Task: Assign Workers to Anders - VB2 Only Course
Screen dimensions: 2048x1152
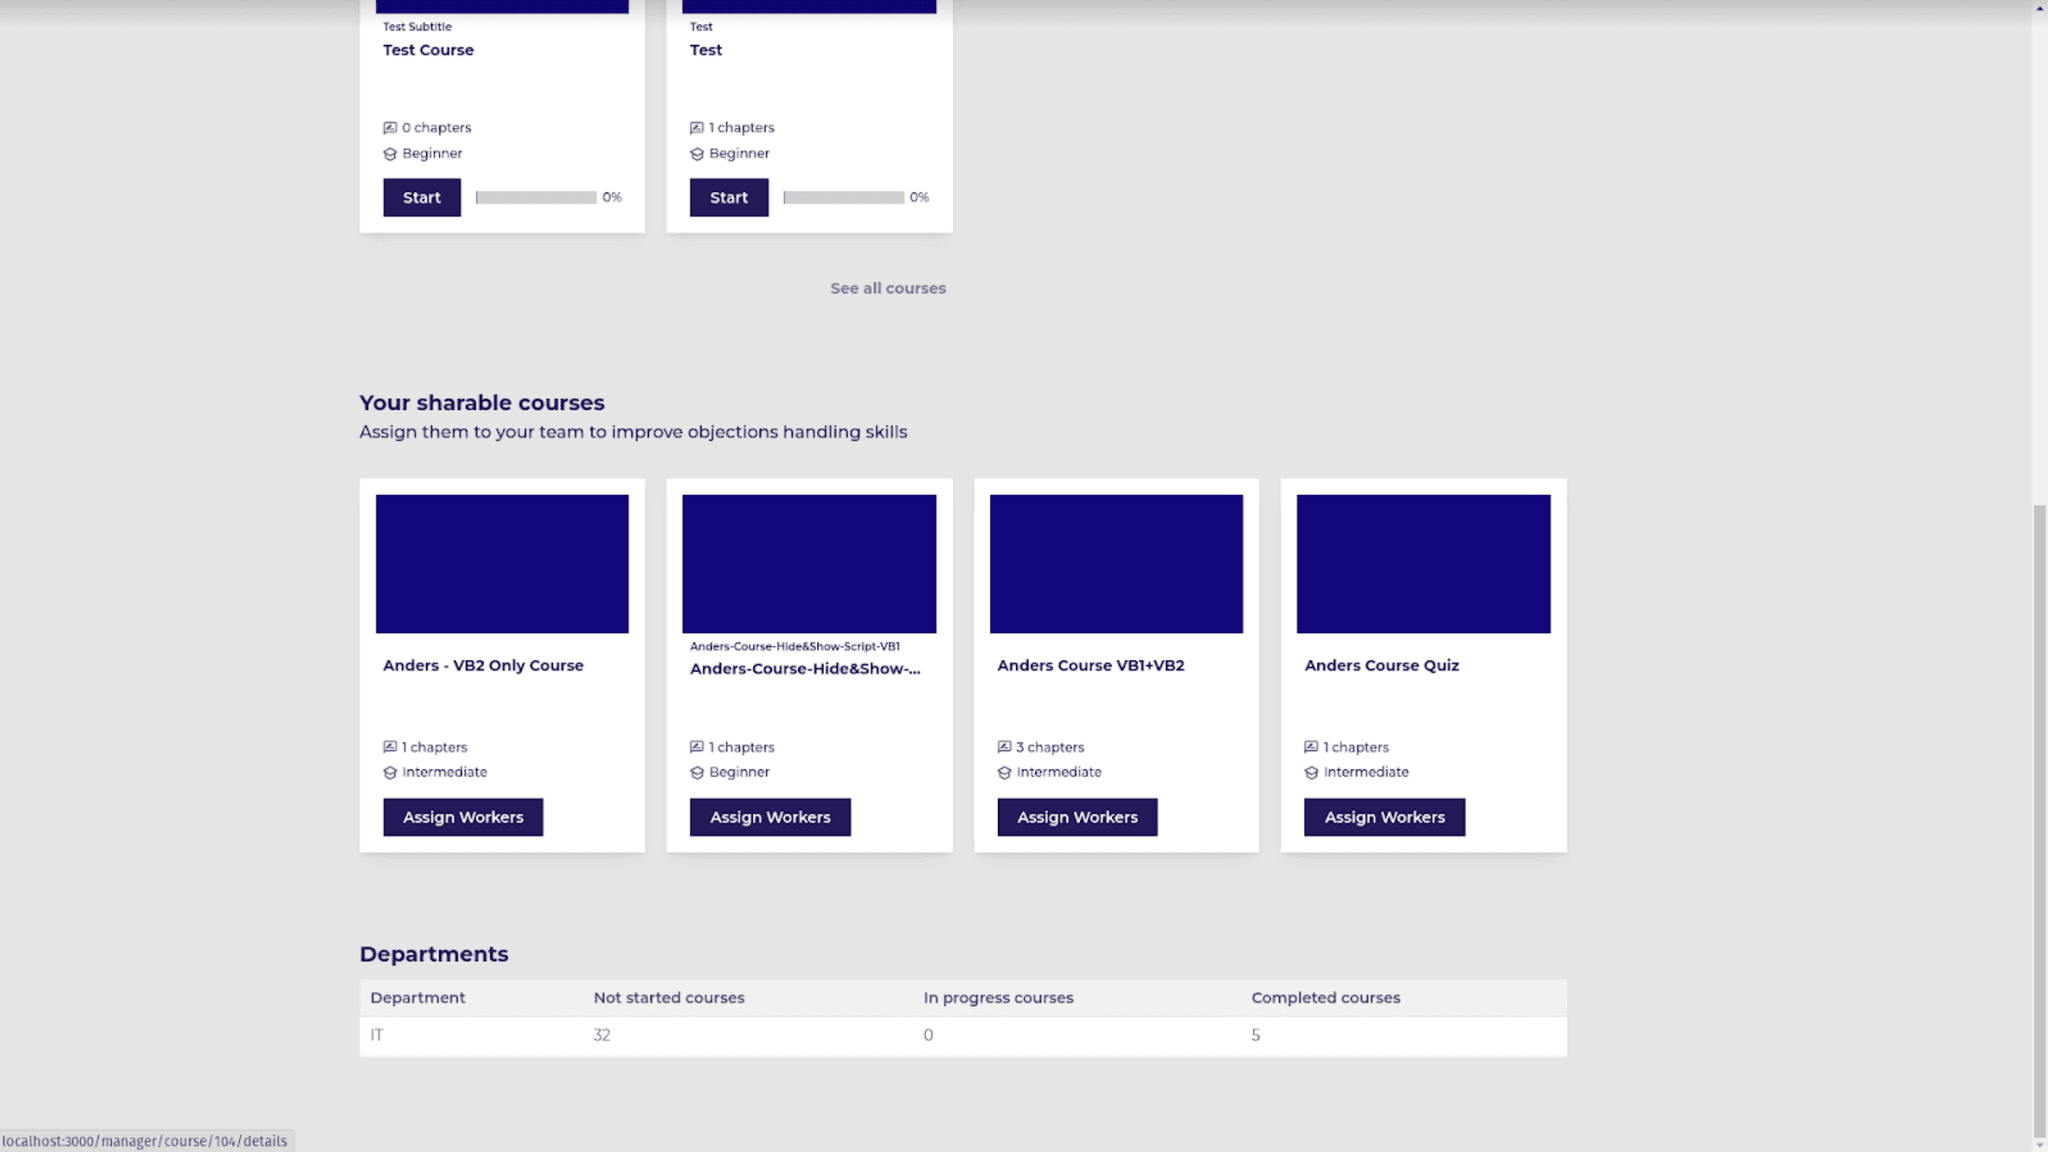Action: click(x=462, y=817)
